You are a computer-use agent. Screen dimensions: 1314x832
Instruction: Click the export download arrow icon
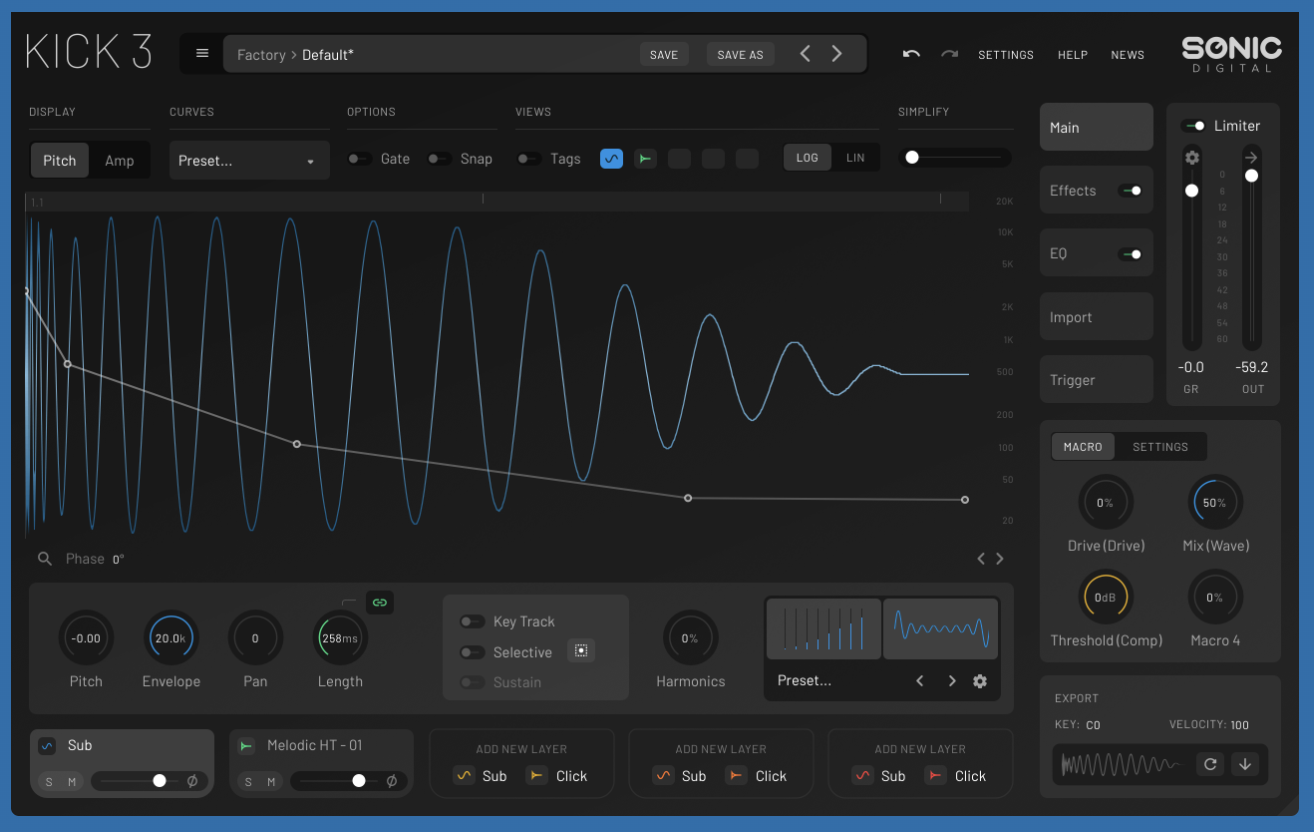pos(1244,764)
